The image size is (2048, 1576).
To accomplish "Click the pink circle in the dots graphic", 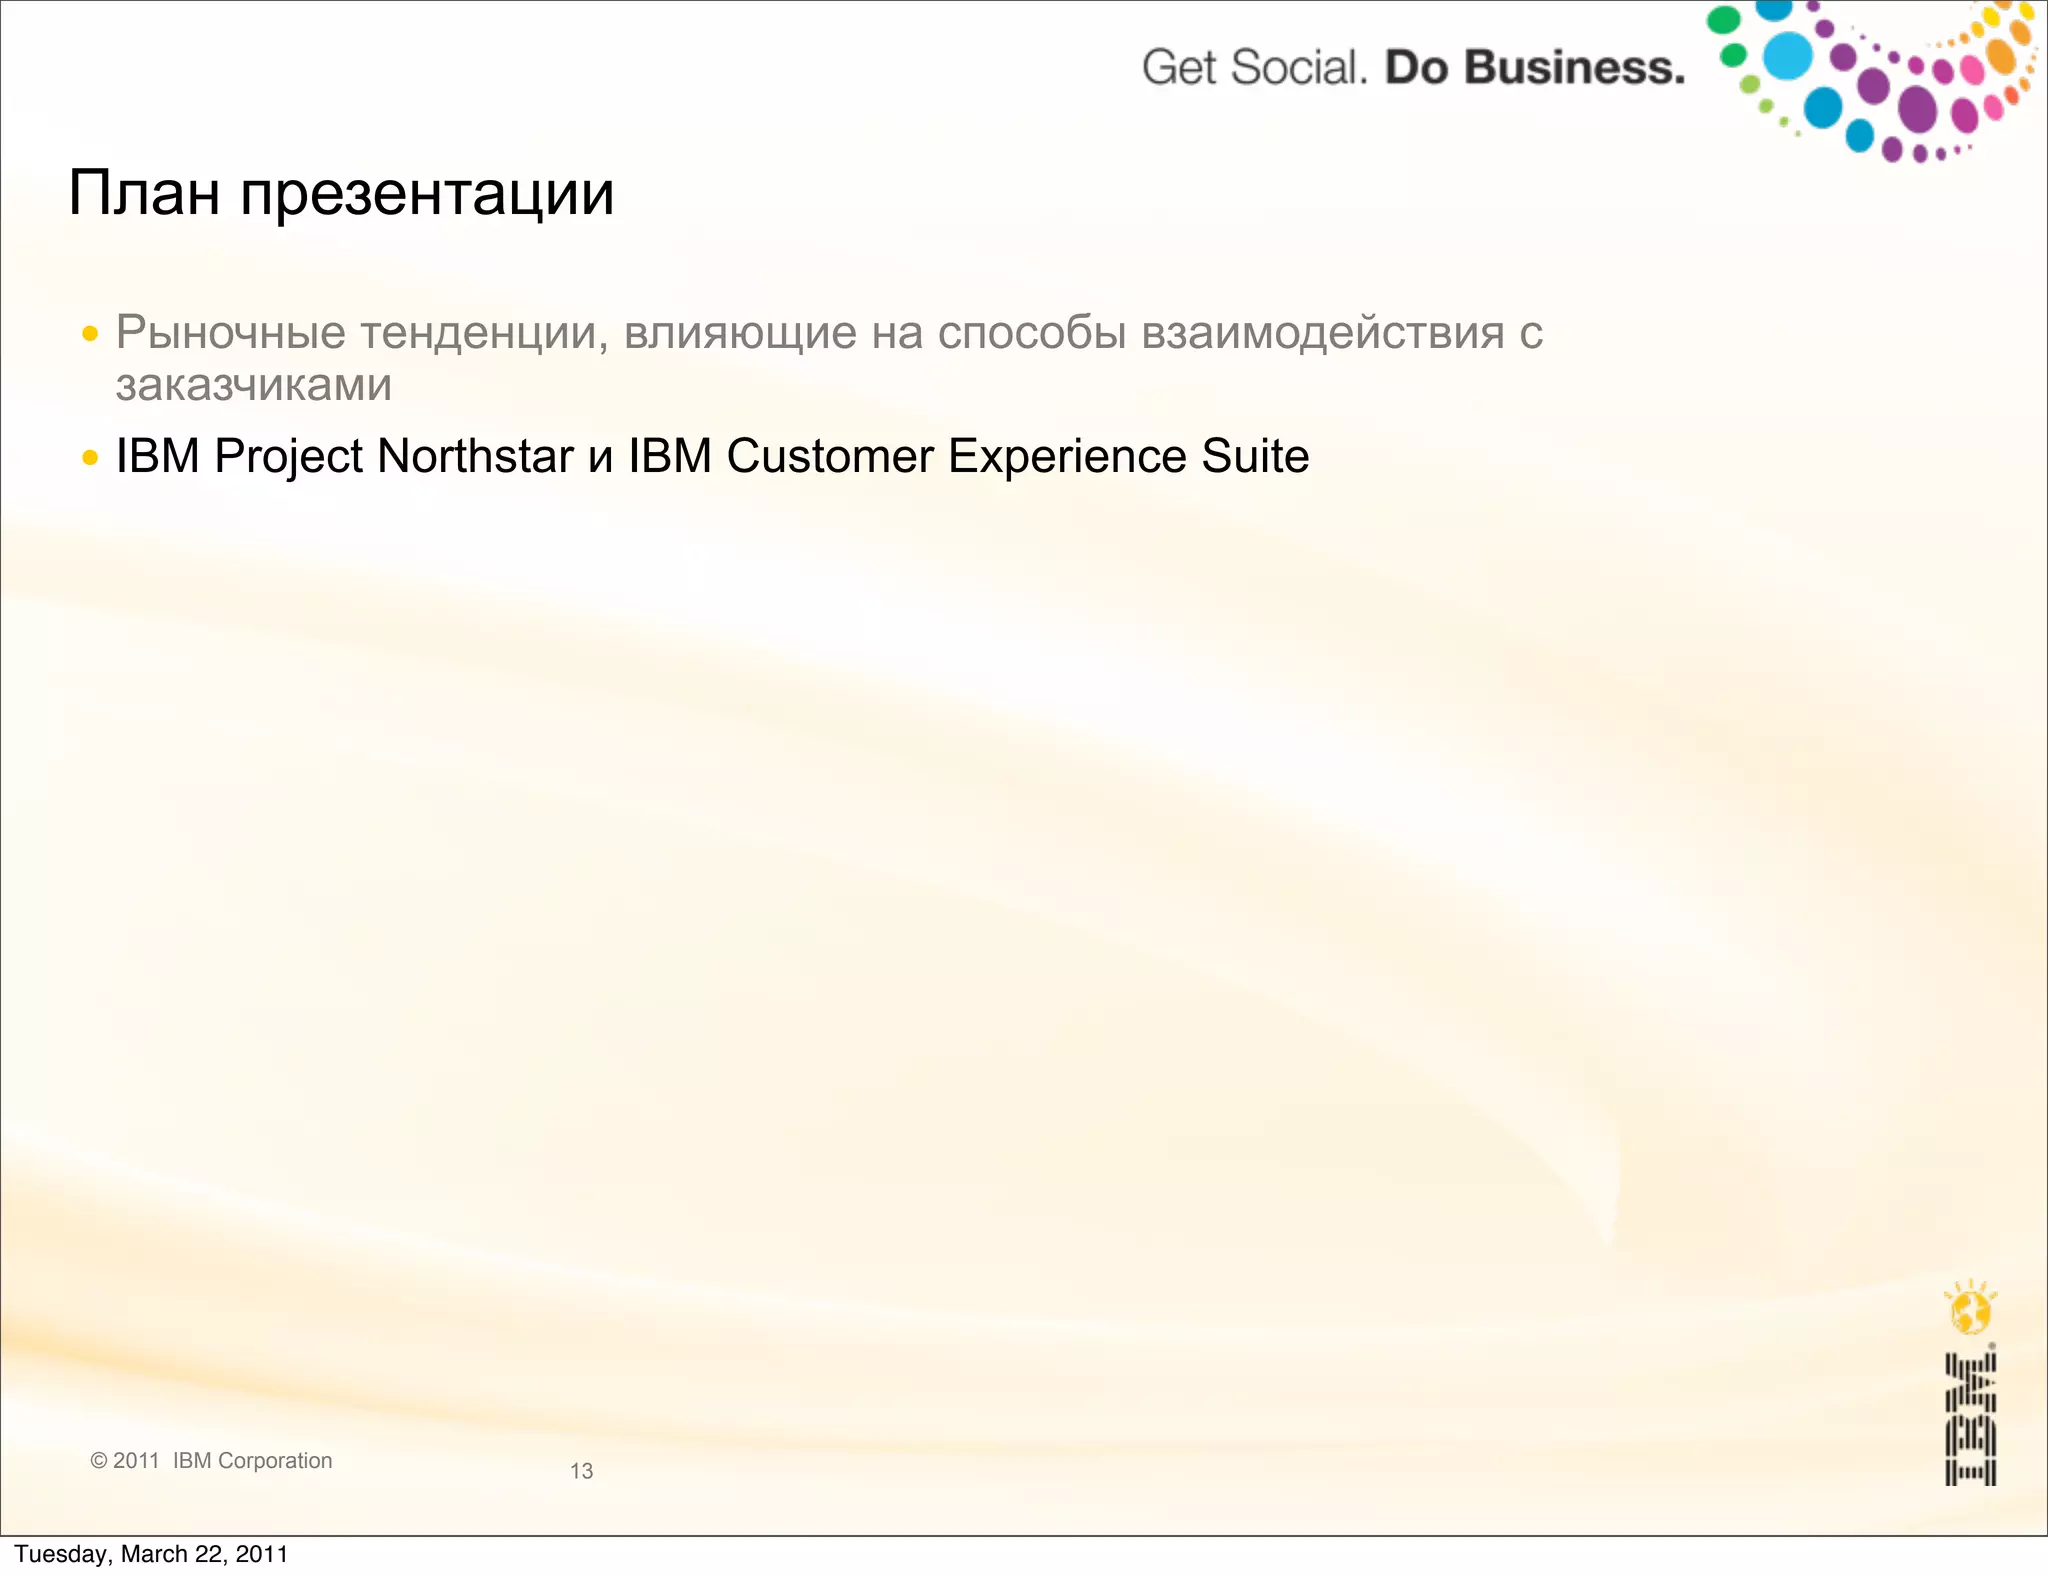I will click(1971, 70).
